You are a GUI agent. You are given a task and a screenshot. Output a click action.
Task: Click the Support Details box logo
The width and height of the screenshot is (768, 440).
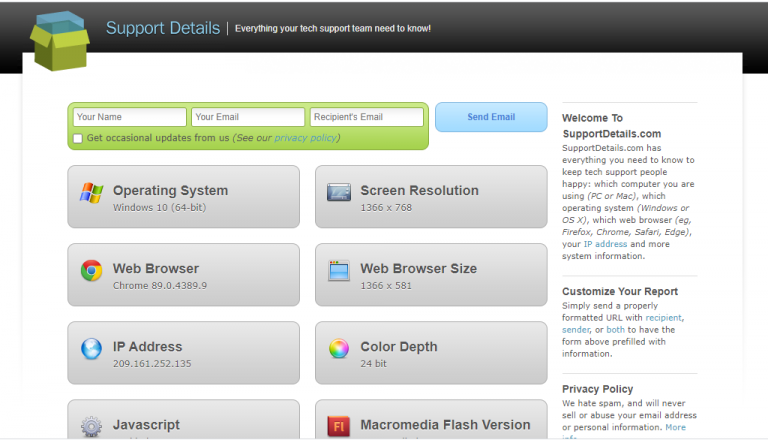click(x=60, y=41)
